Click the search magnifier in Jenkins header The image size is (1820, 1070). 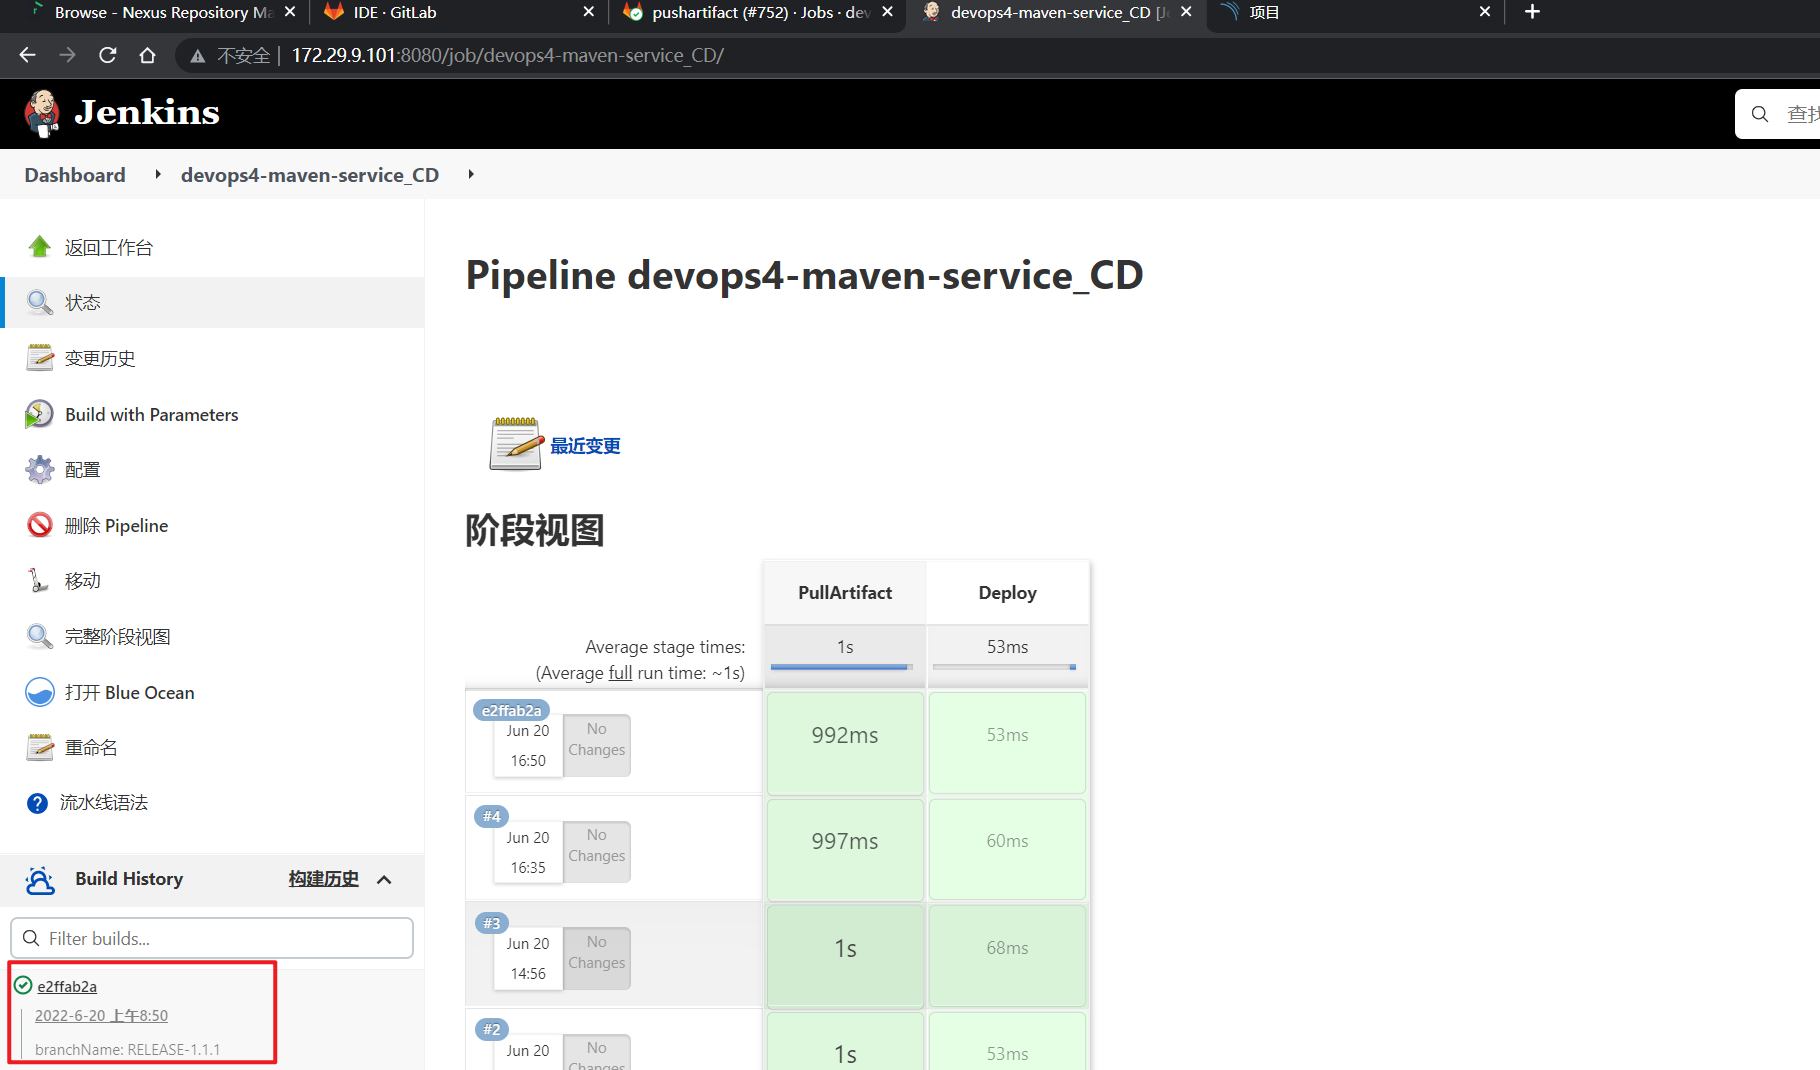click(1760, 114)
